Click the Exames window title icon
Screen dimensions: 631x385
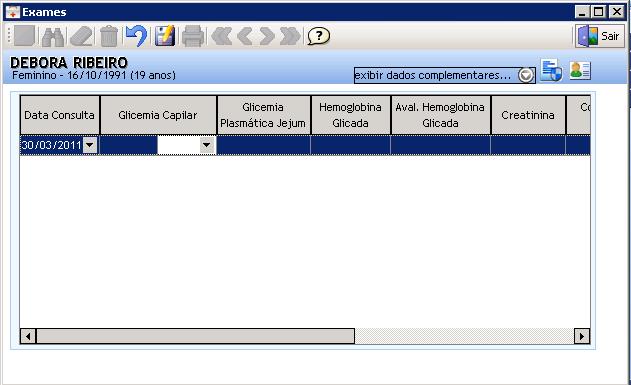point(13,12)
